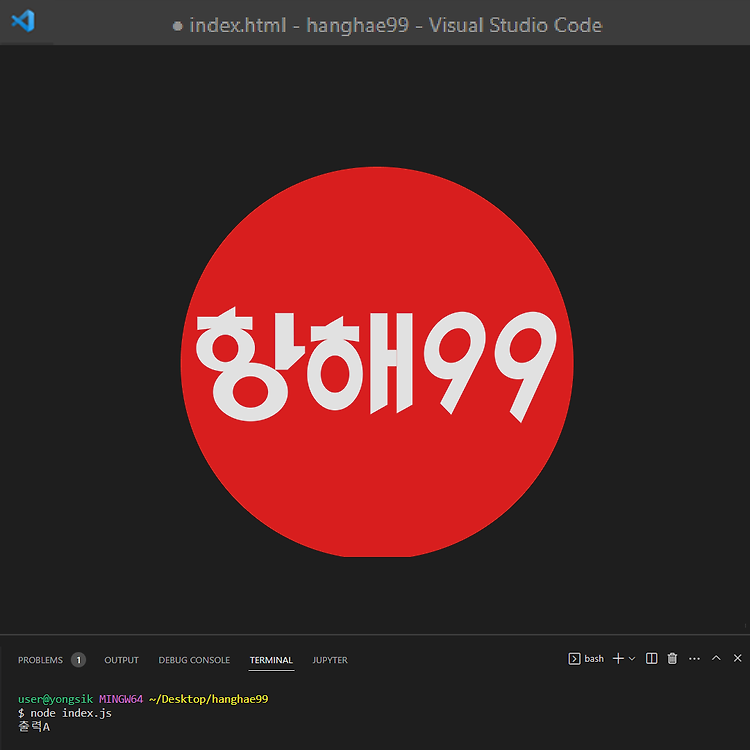Click the 'node index.js' command line
Screen dimensions: 750x750
click(x=71, y=713)
